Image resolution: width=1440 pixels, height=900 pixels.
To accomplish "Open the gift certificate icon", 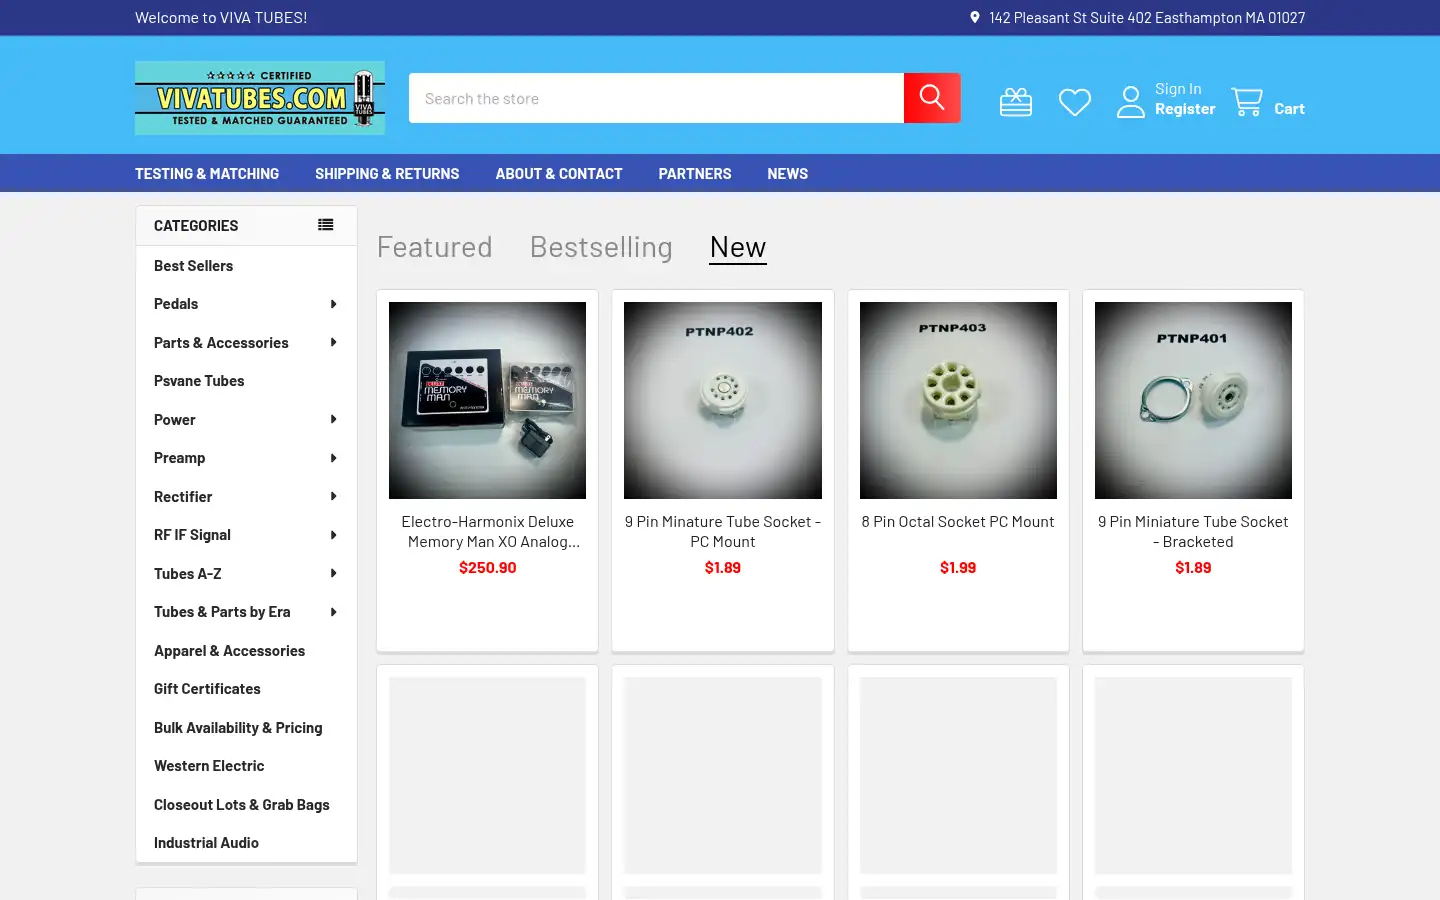I will (x=1016, y=102).
